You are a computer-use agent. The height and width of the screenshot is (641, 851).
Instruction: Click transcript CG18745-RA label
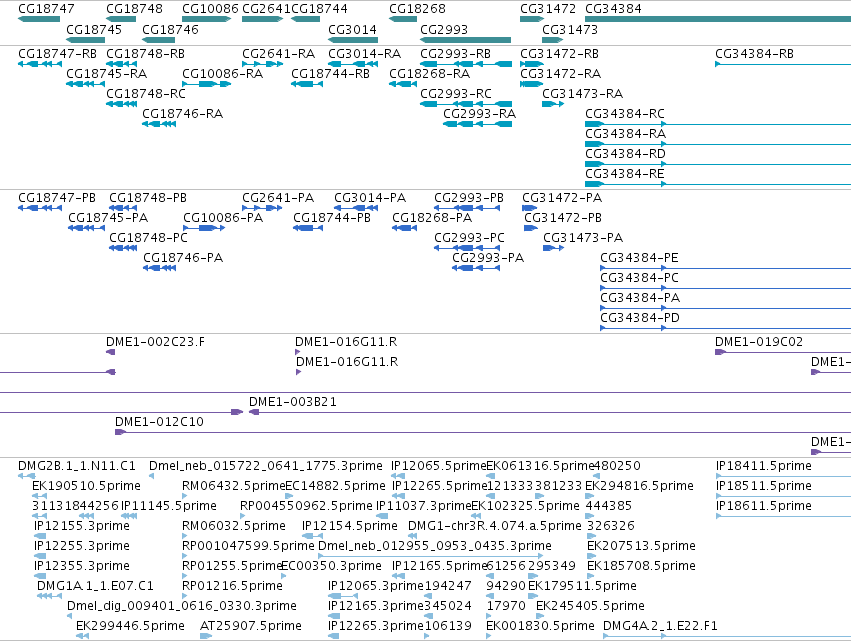coord(106,73)
